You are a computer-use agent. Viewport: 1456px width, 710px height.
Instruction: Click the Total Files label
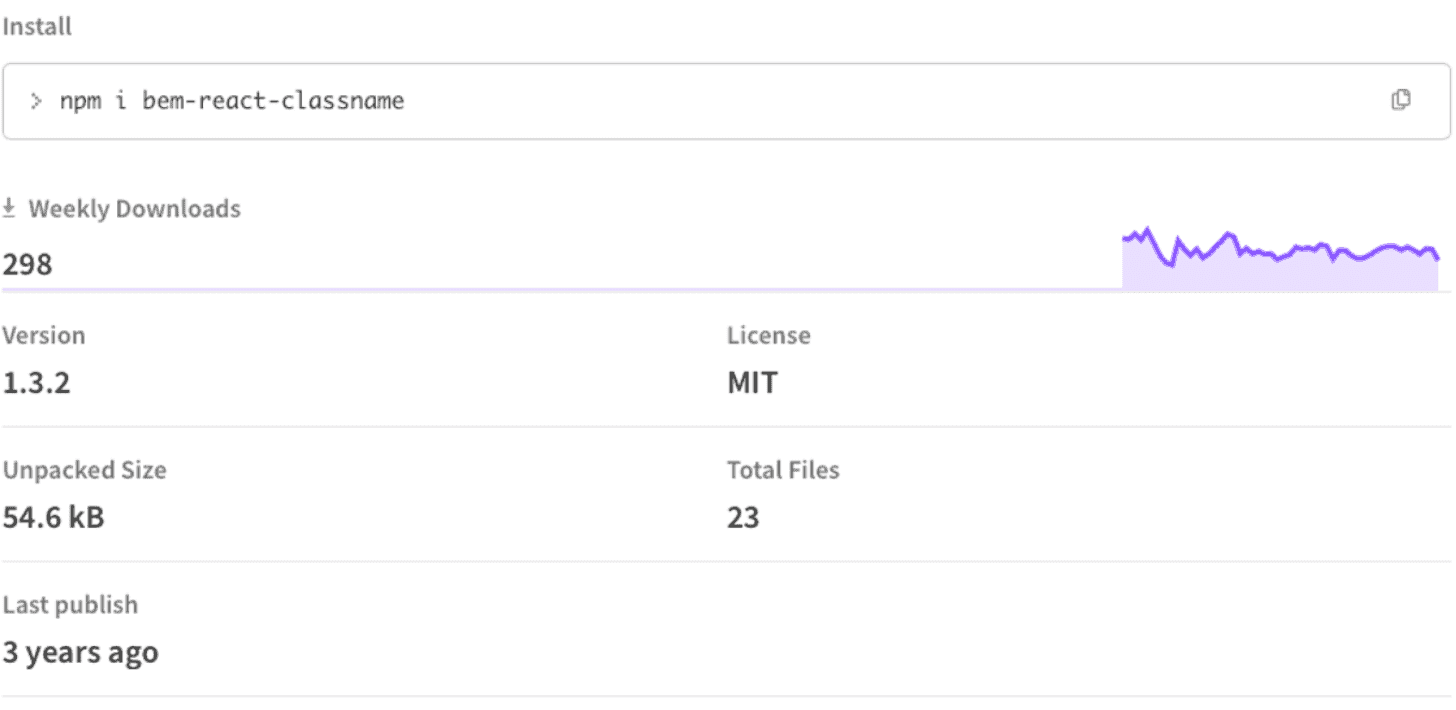[x=783, y=470]
